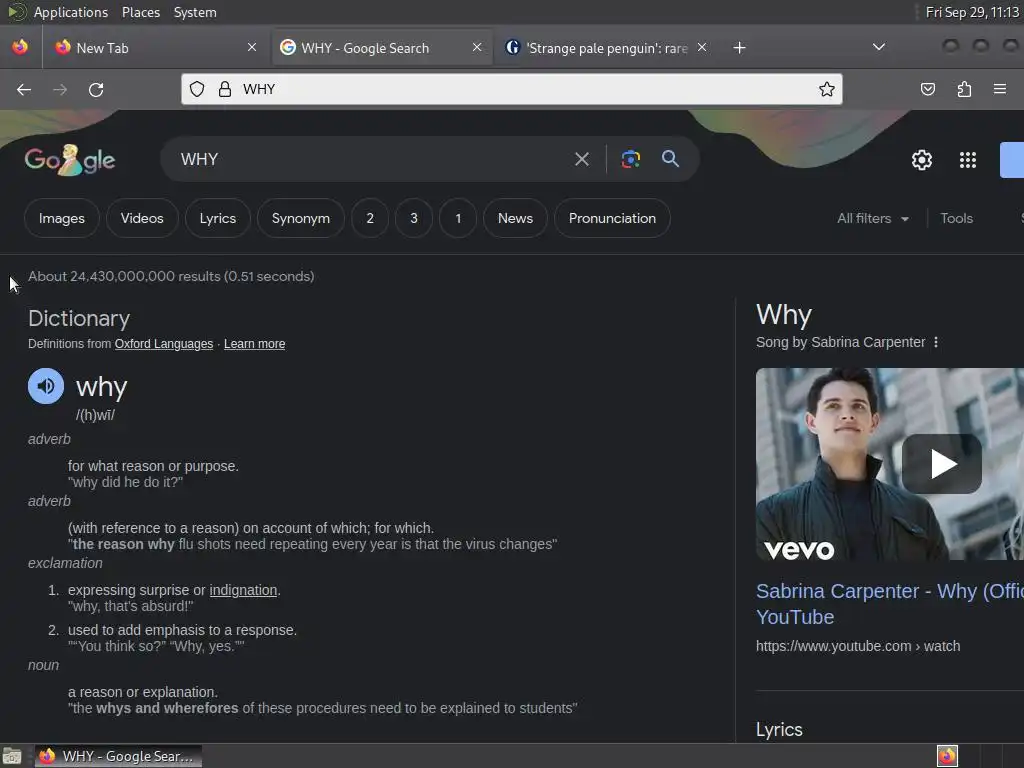This screenshot has width=1024, height=768.
Task: Click the Google doodle logo
Action: point(70,160)
